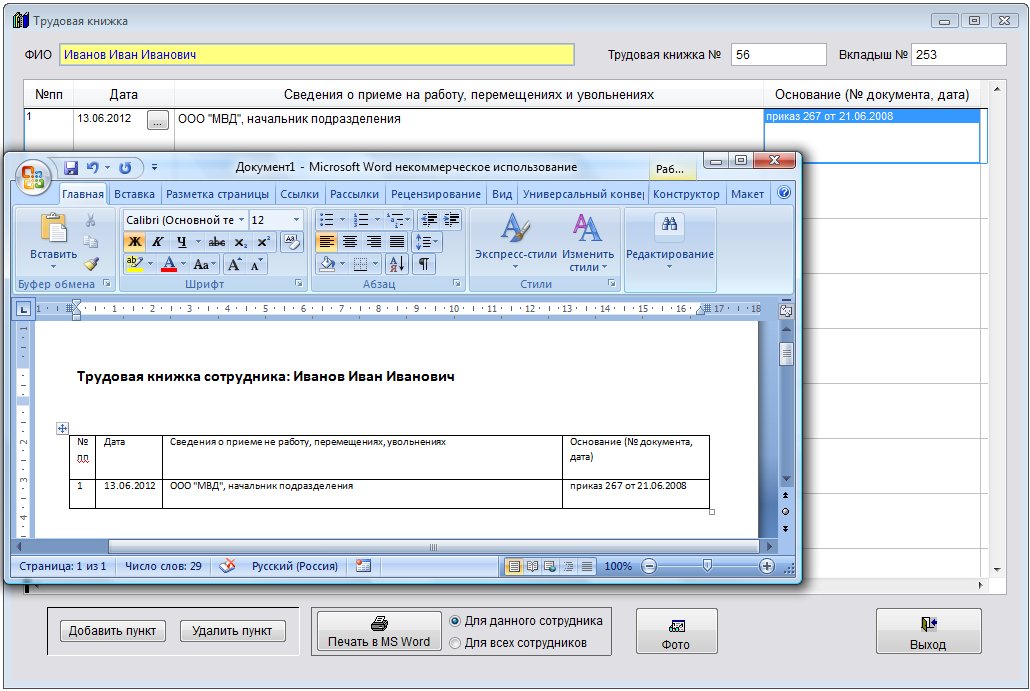This screenshot has height=691, width=1030.
Task: Open Word help question mark icon
Action: (784, 192)
